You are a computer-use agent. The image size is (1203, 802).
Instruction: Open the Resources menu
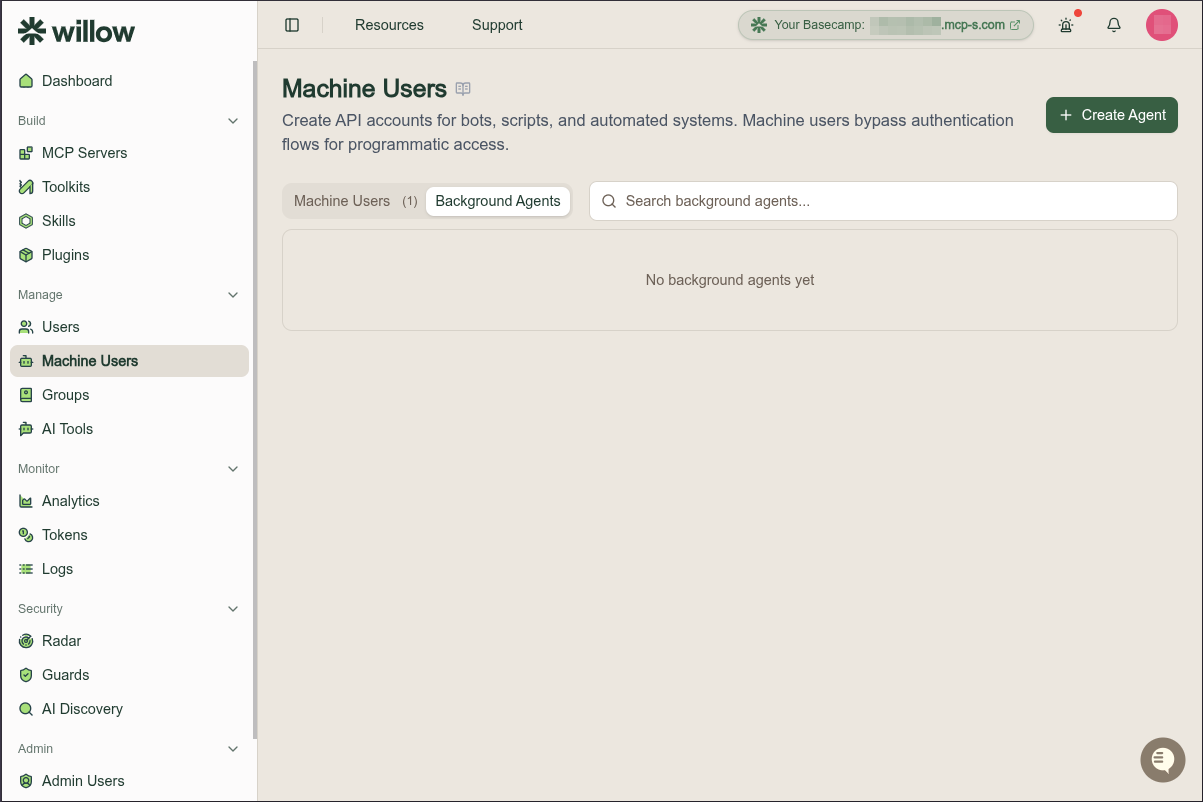click(x=389, y=25)
